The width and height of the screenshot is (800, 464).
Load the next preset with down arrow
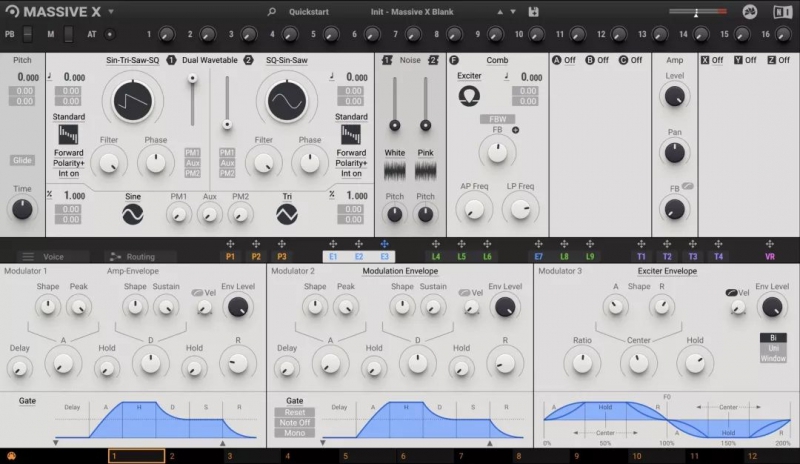[x=513, y=12]
